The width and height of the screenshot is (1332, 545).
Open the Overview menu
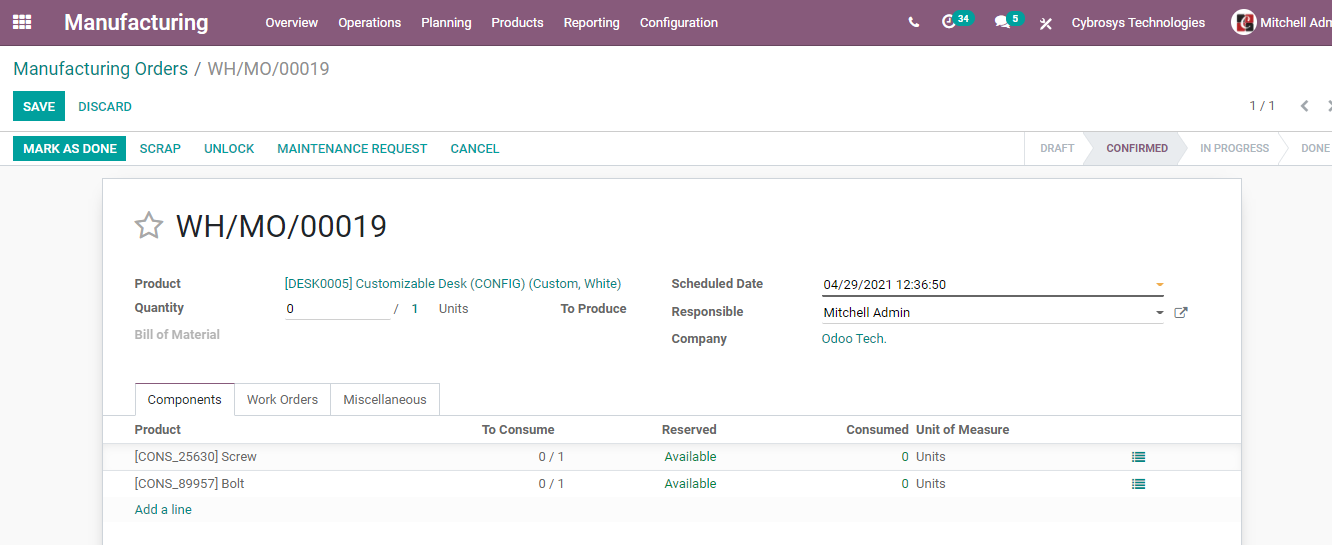pos(291,22)
